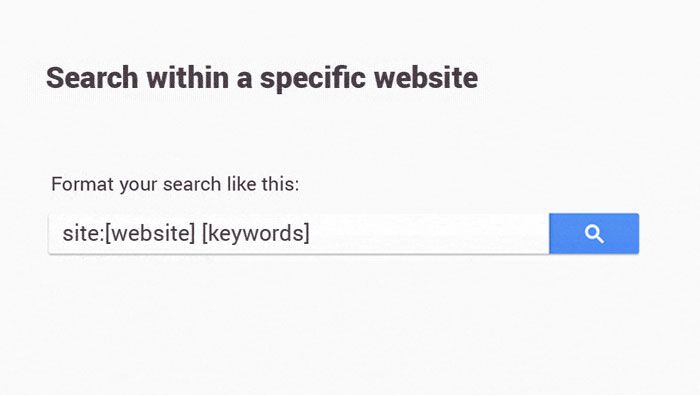Viewport: 700px width, 396px height.
Task: Click the '[website]' placeholder in the search box
Action: [x=150, y=233]
